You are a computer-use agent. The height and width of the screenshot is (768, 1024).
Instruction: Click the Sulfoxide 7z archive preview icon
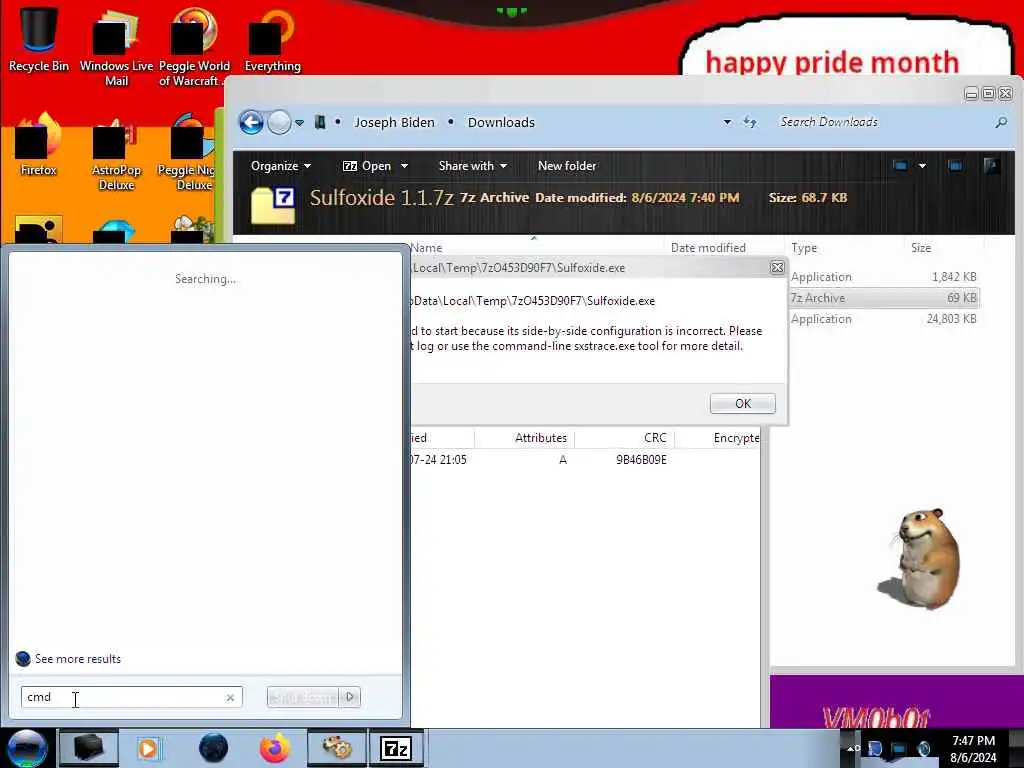pos(273,205)
